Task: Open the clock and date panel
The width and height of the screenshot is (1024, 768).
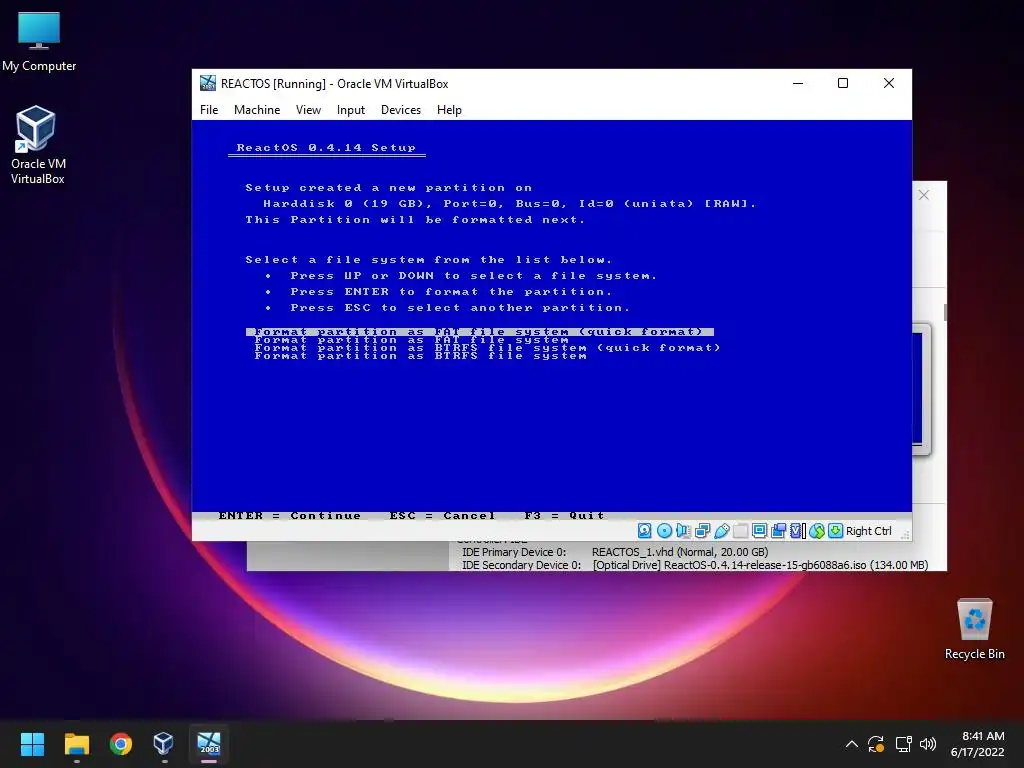Action: 978,744
